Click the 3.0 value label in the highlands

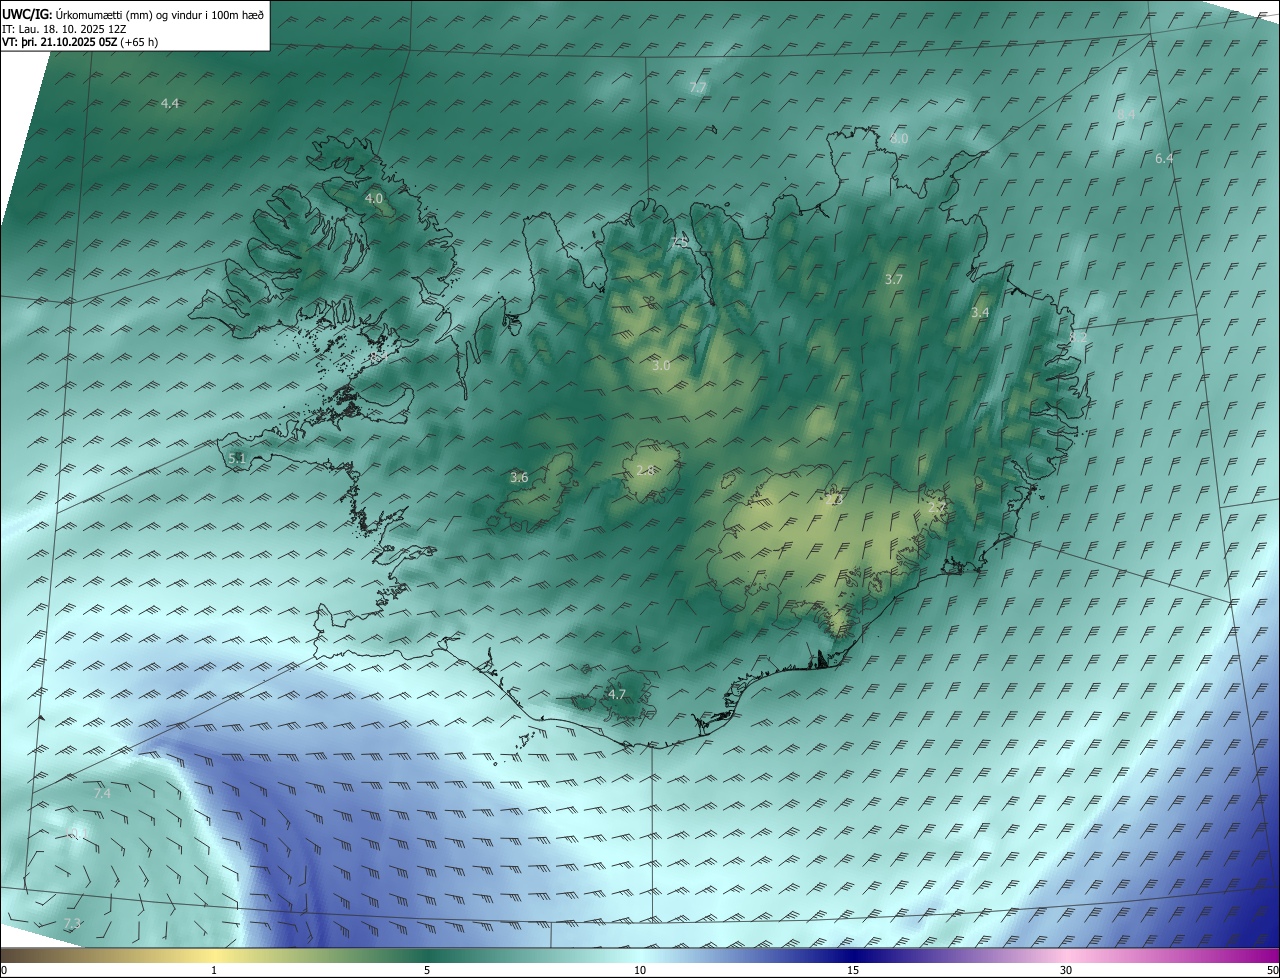tap(661, 366)
